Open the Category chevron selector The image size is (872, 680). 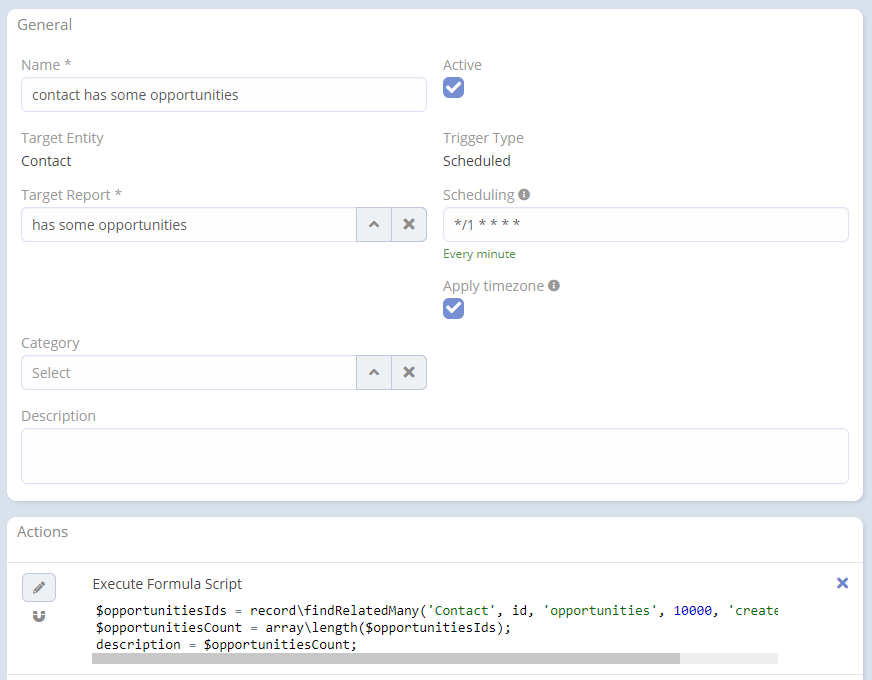tap(374, 373)
